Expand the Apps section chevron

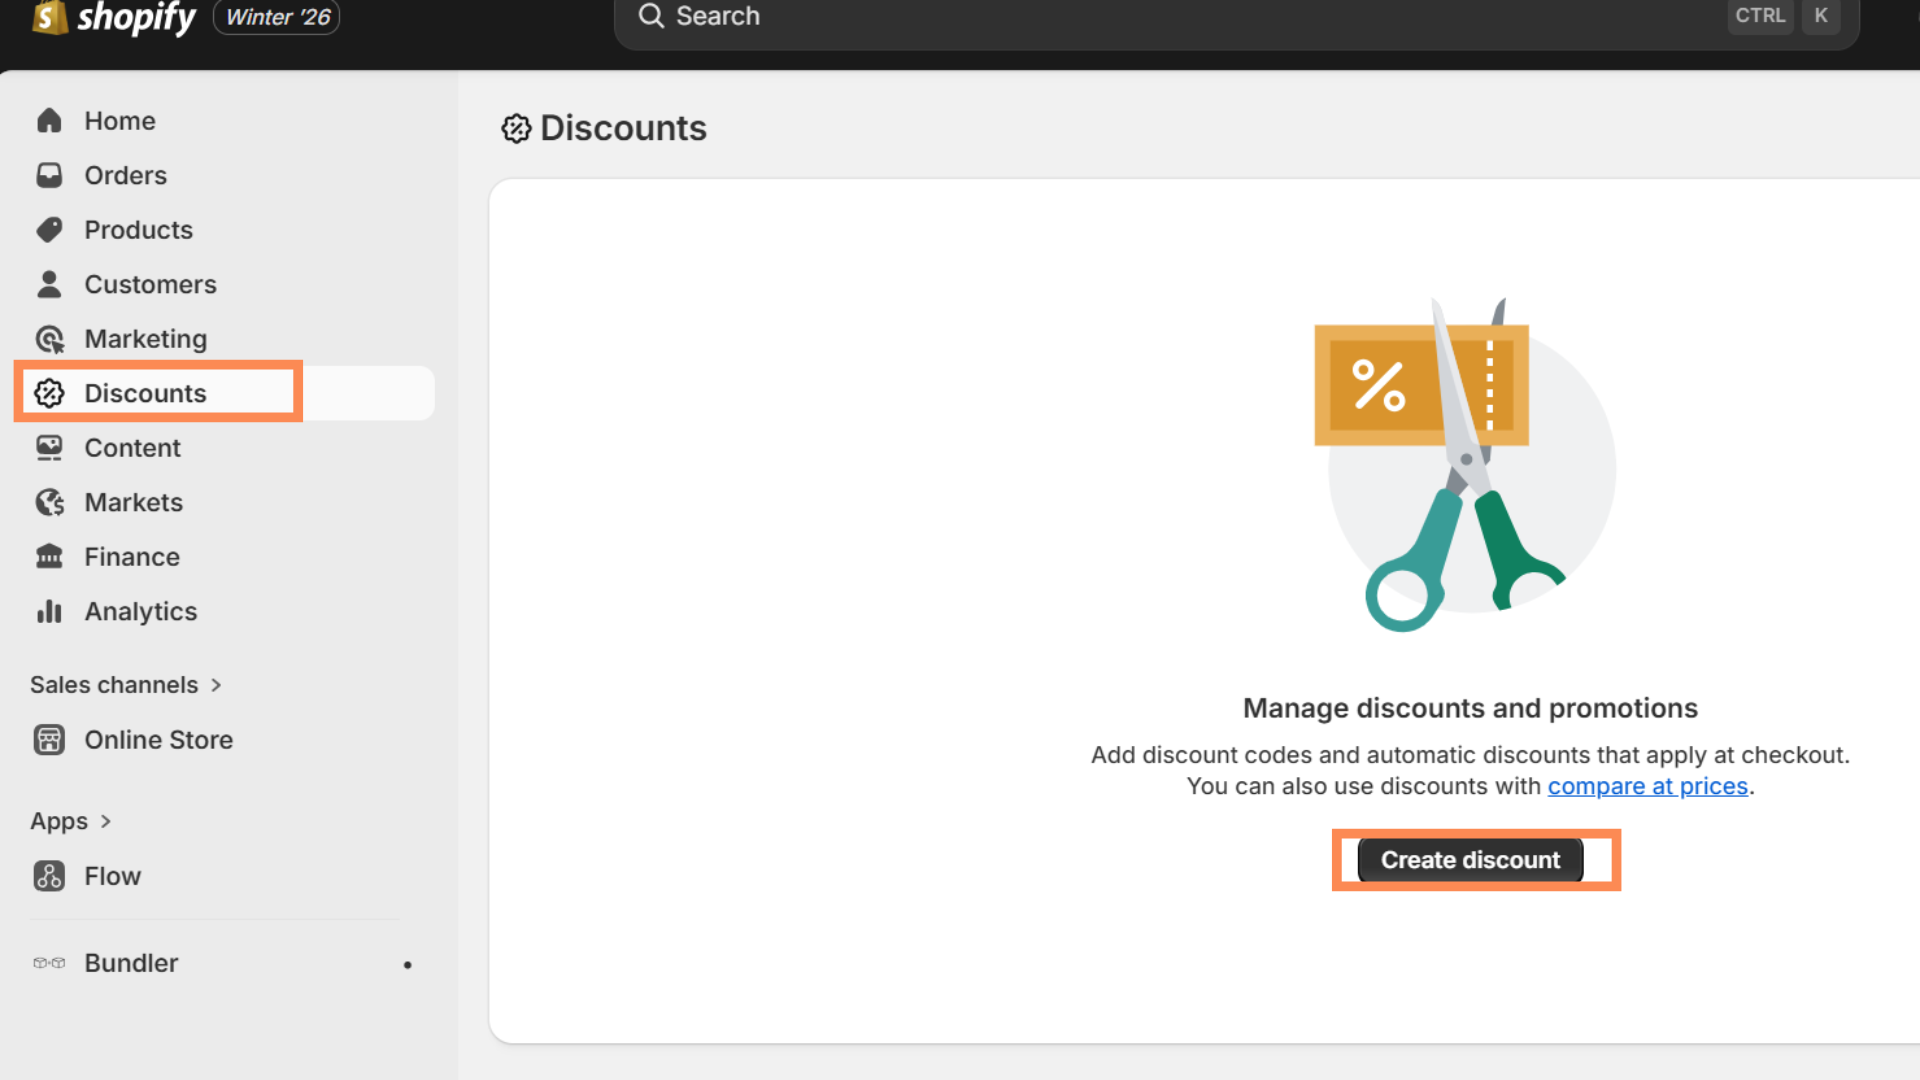(106, 821)
